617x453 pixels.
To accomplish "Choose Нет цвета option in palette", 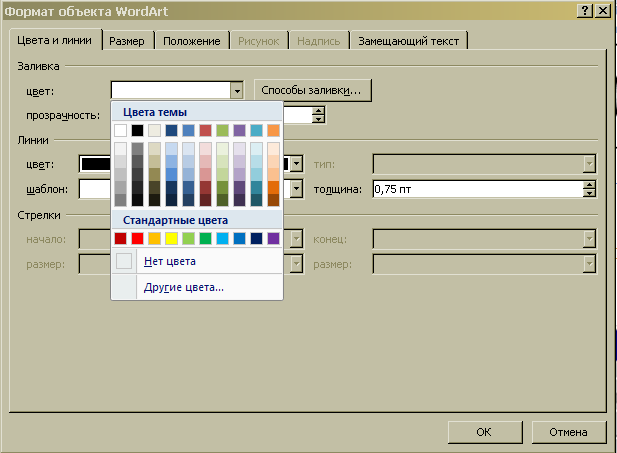I will tap(197, 261).
